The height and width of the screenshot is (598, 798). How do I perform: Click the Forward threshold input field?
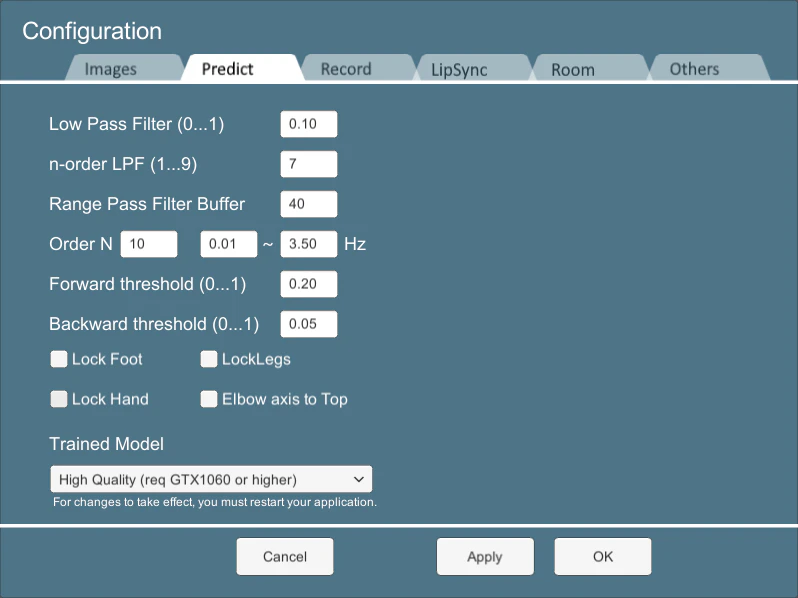tap(308, 283)
